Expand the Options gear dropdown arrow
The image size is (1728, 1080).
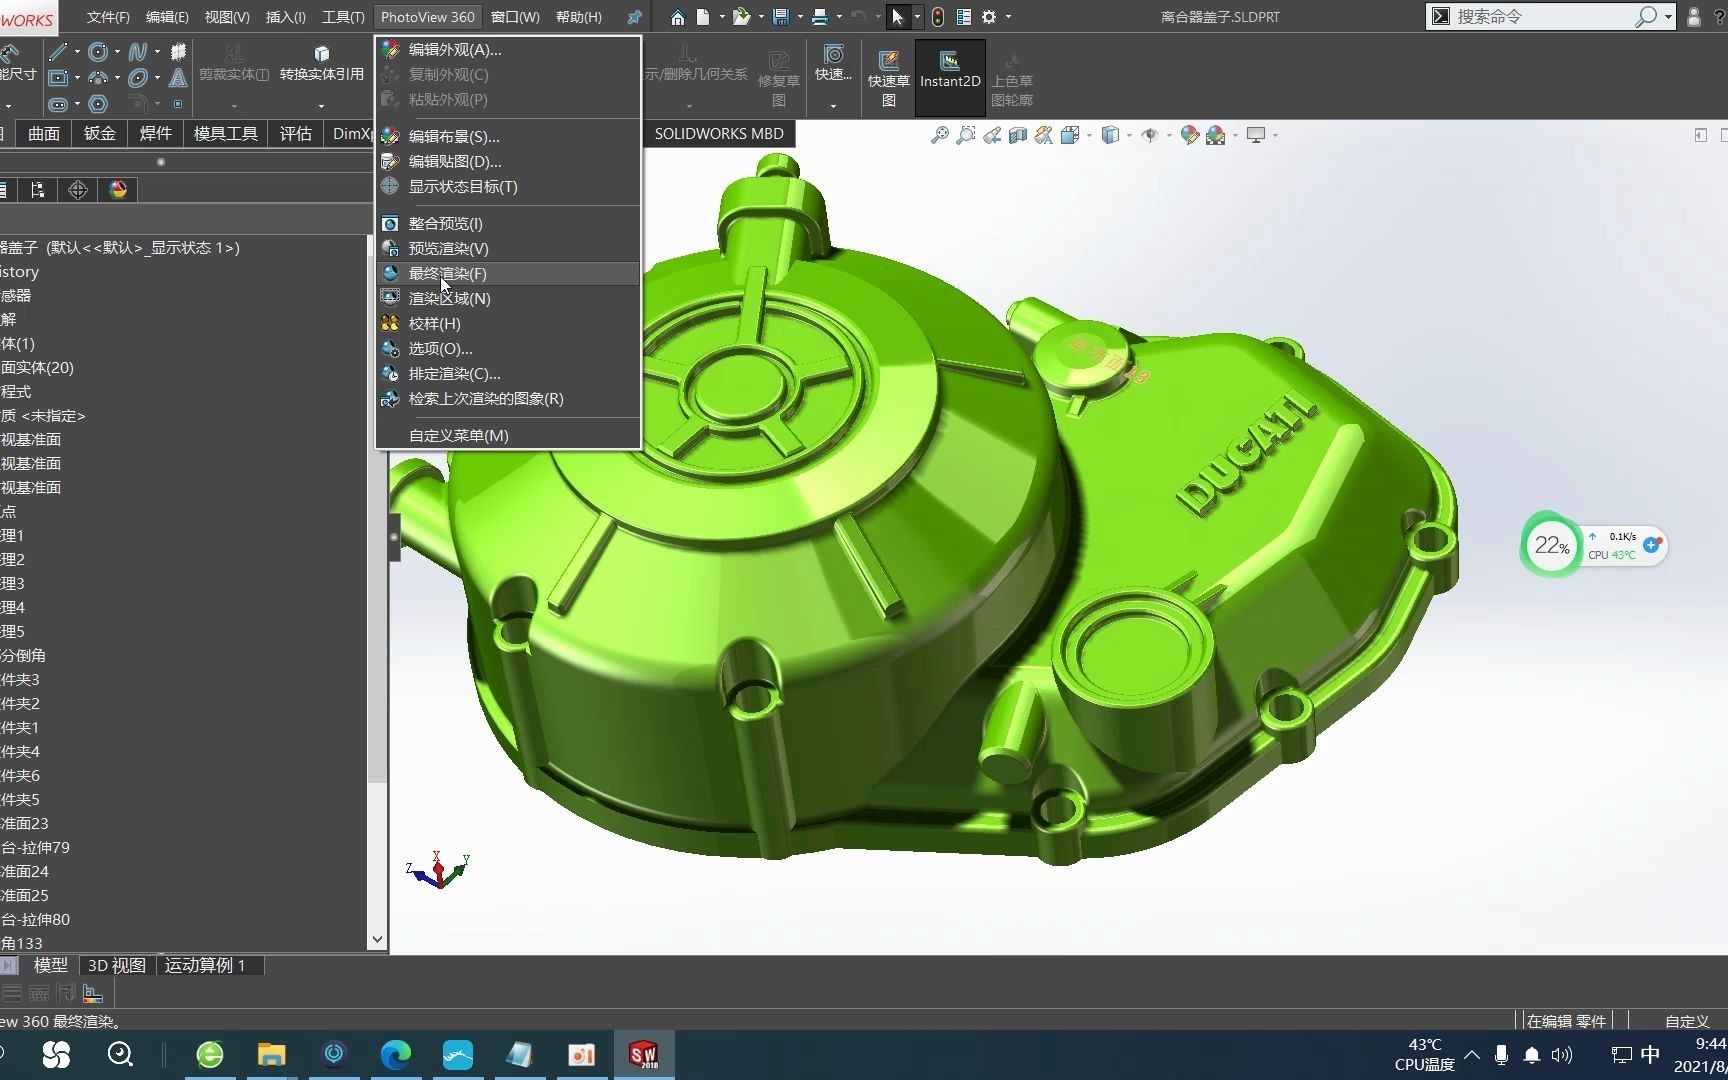click(x=1008, y=17)
